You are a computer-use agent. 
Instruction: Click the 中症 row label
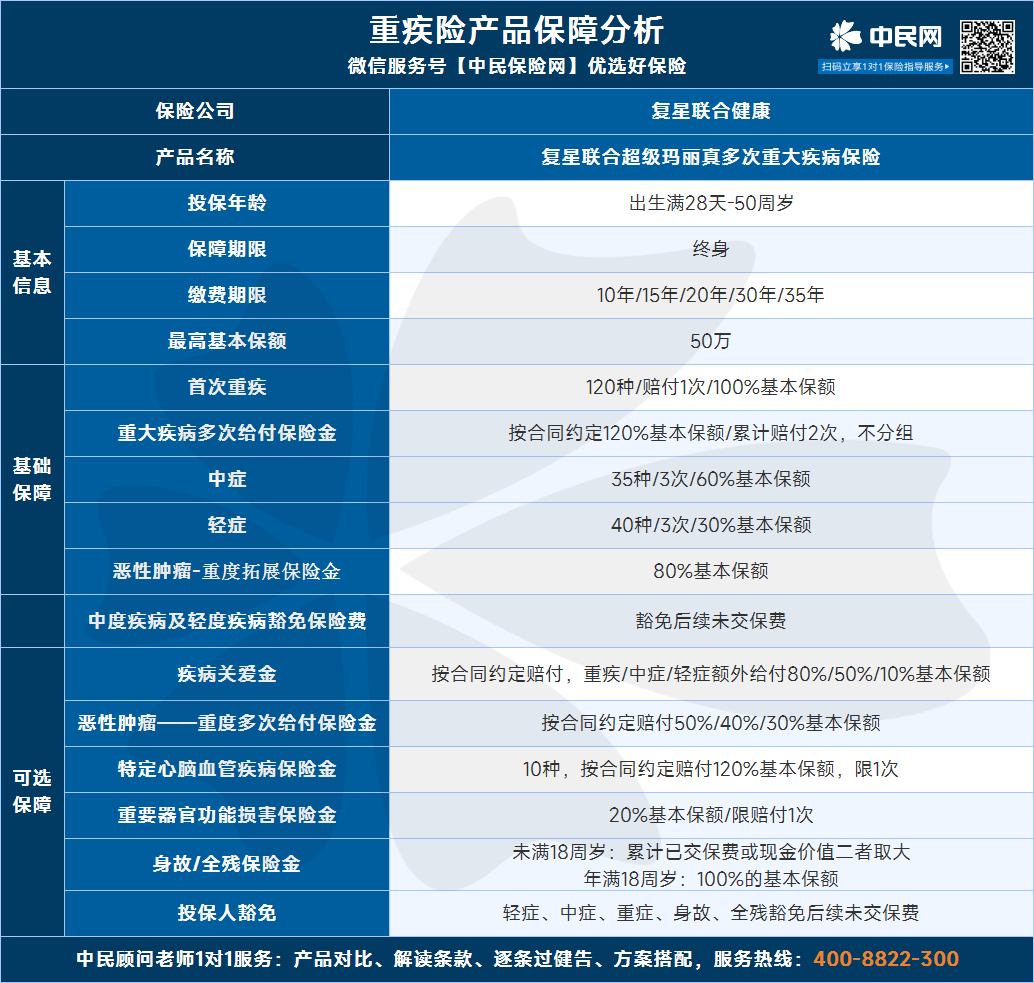click(227, 479)
